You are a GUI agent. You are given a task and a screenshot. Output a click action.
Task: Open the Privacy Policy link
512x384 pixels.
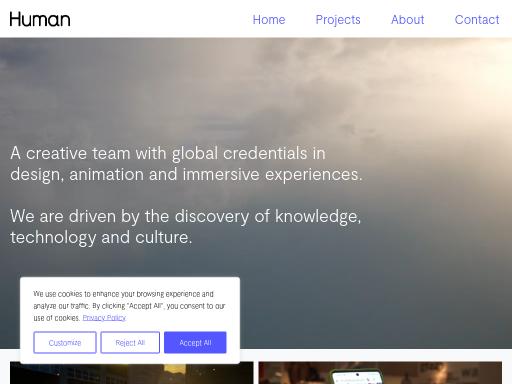click(104, 318)
